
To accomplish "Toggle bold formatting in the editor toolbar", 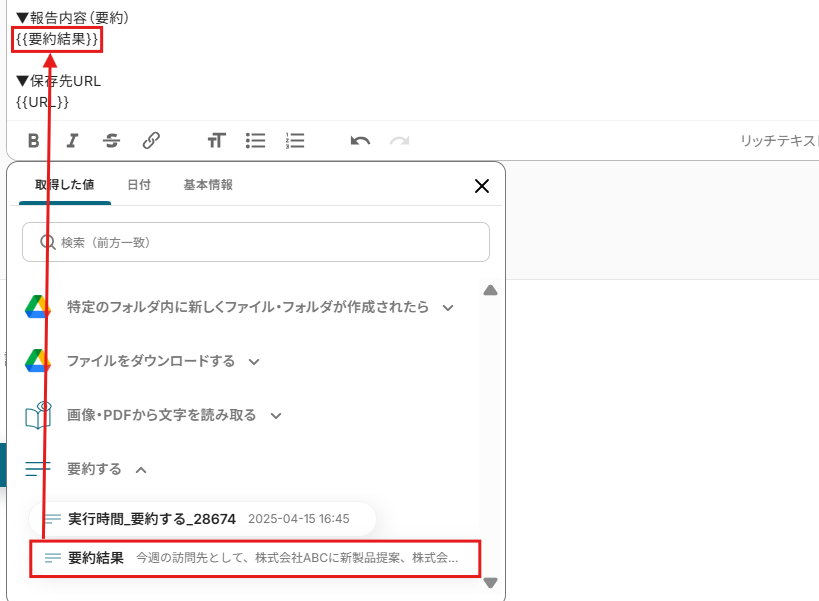I will (33, 140).
